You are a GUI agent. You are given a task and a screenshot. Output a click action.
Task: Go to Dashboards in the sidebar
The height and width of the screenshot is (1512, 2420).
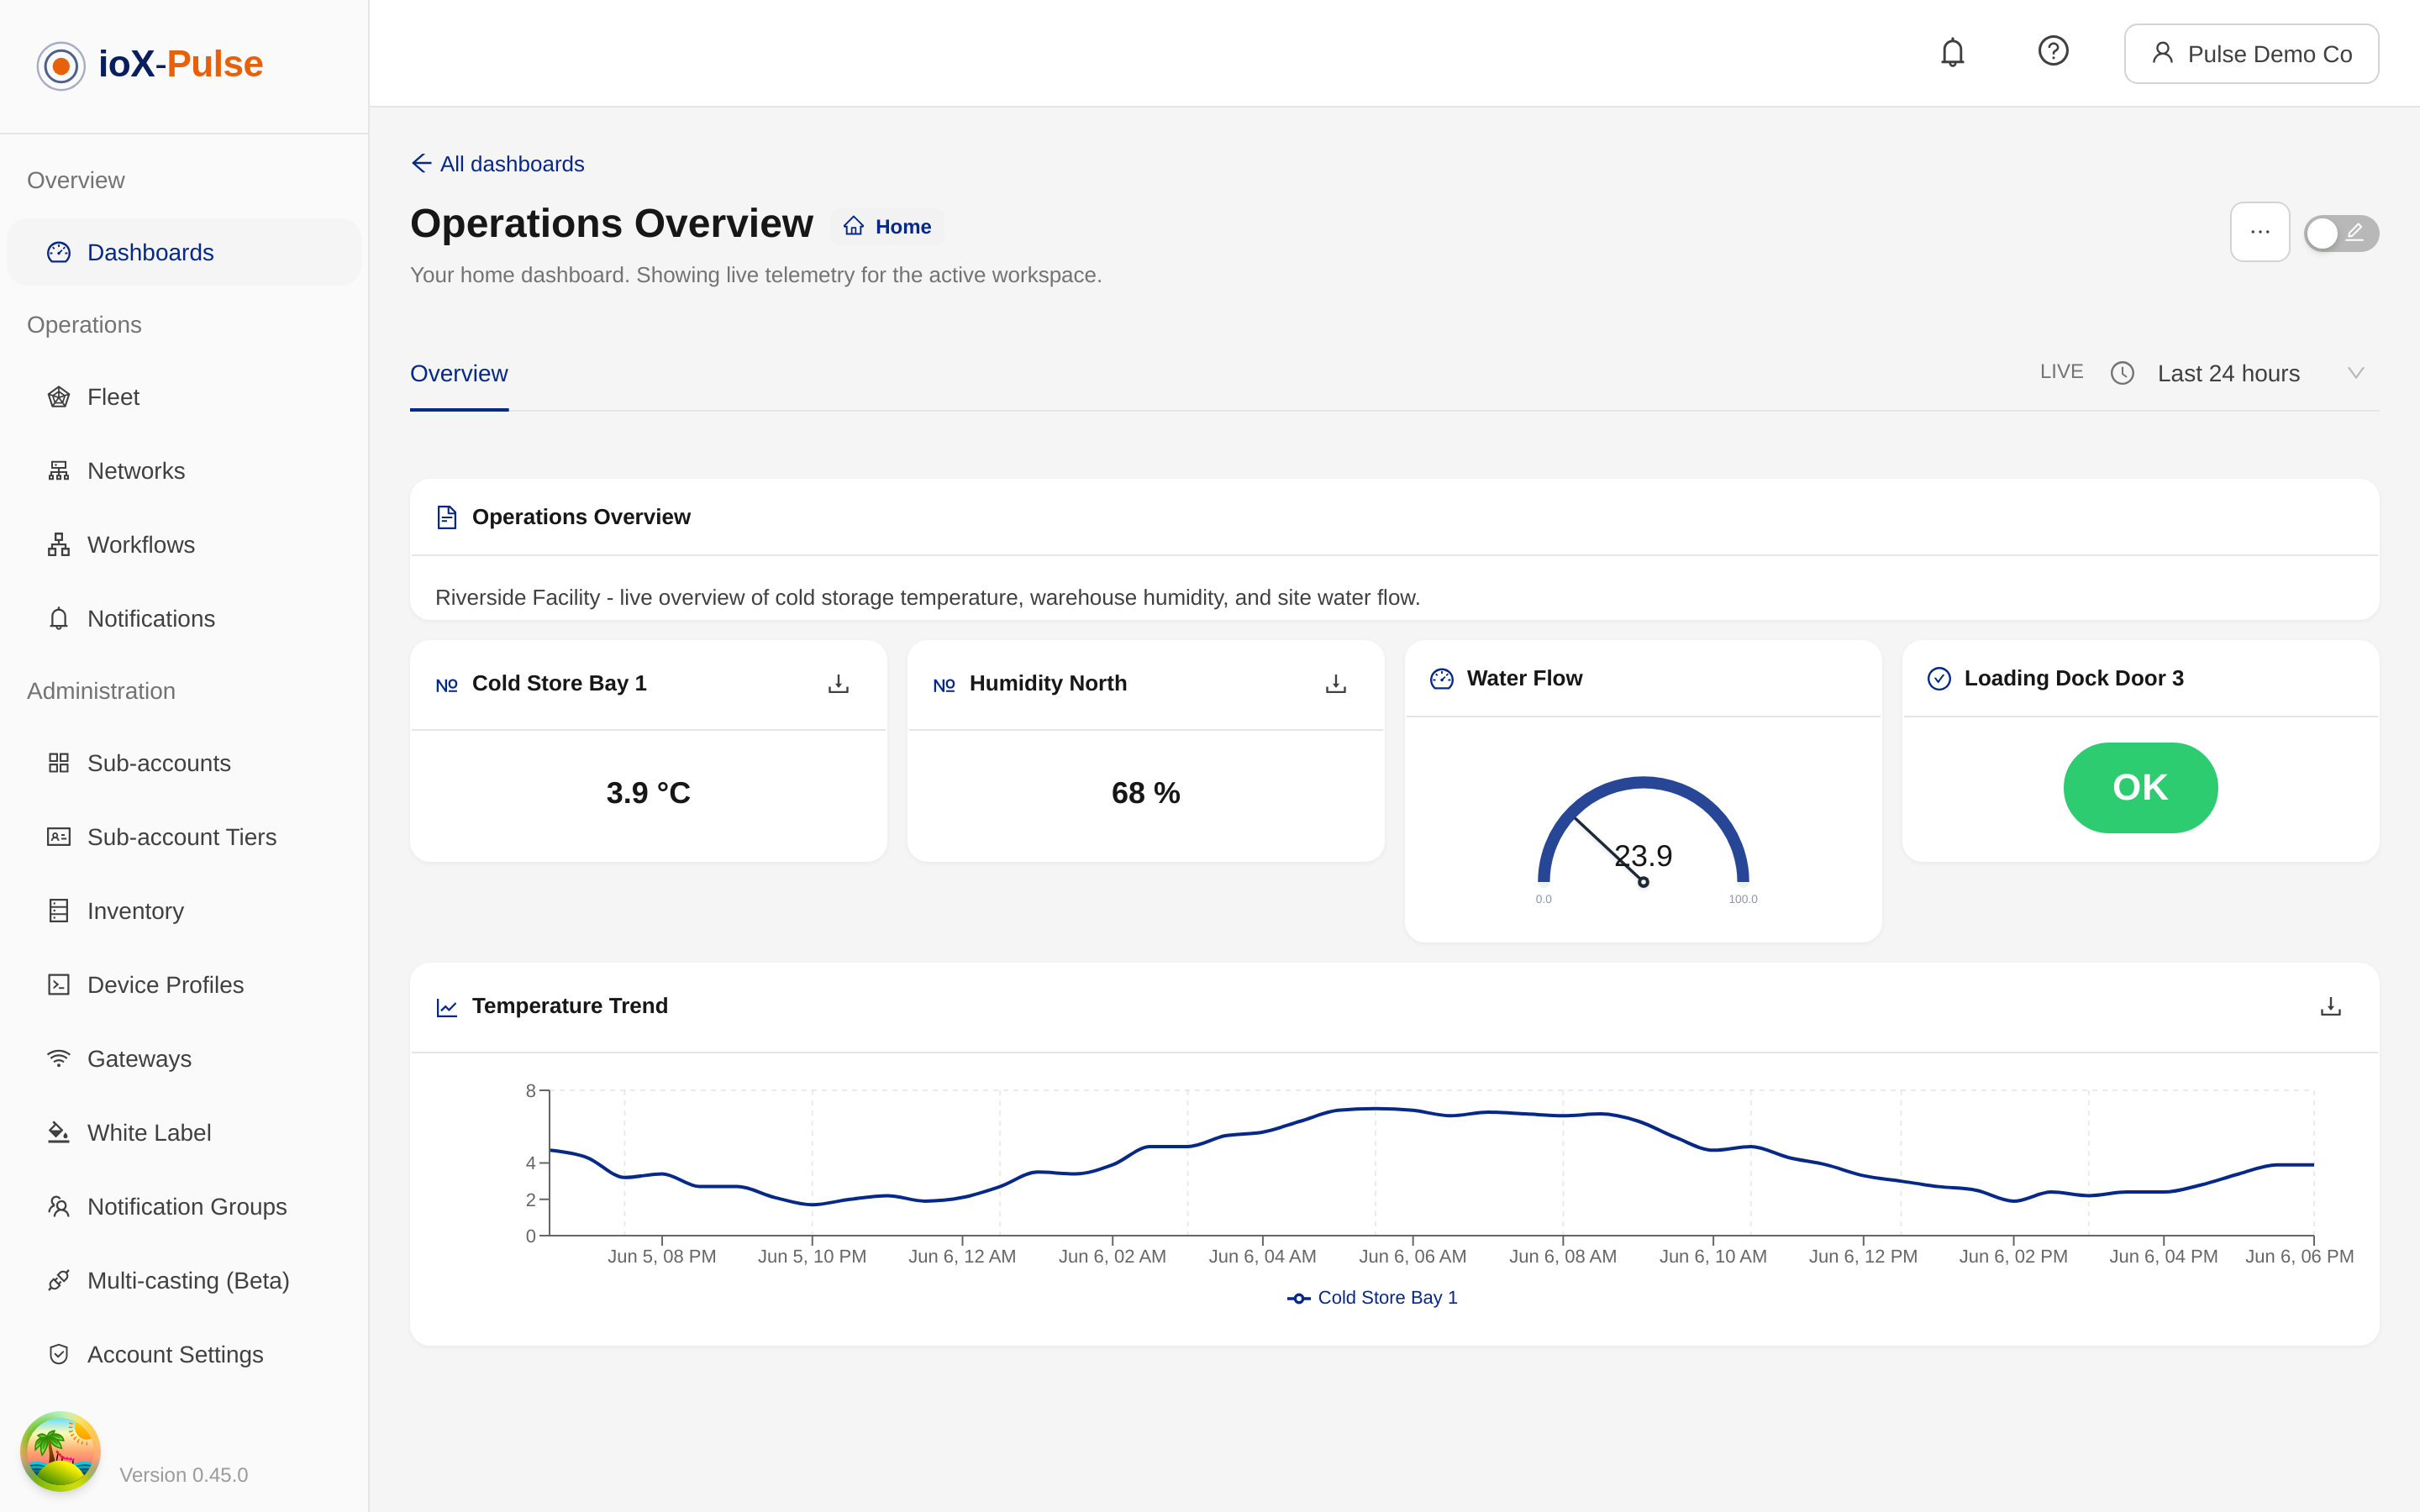[x=184, y=252]
